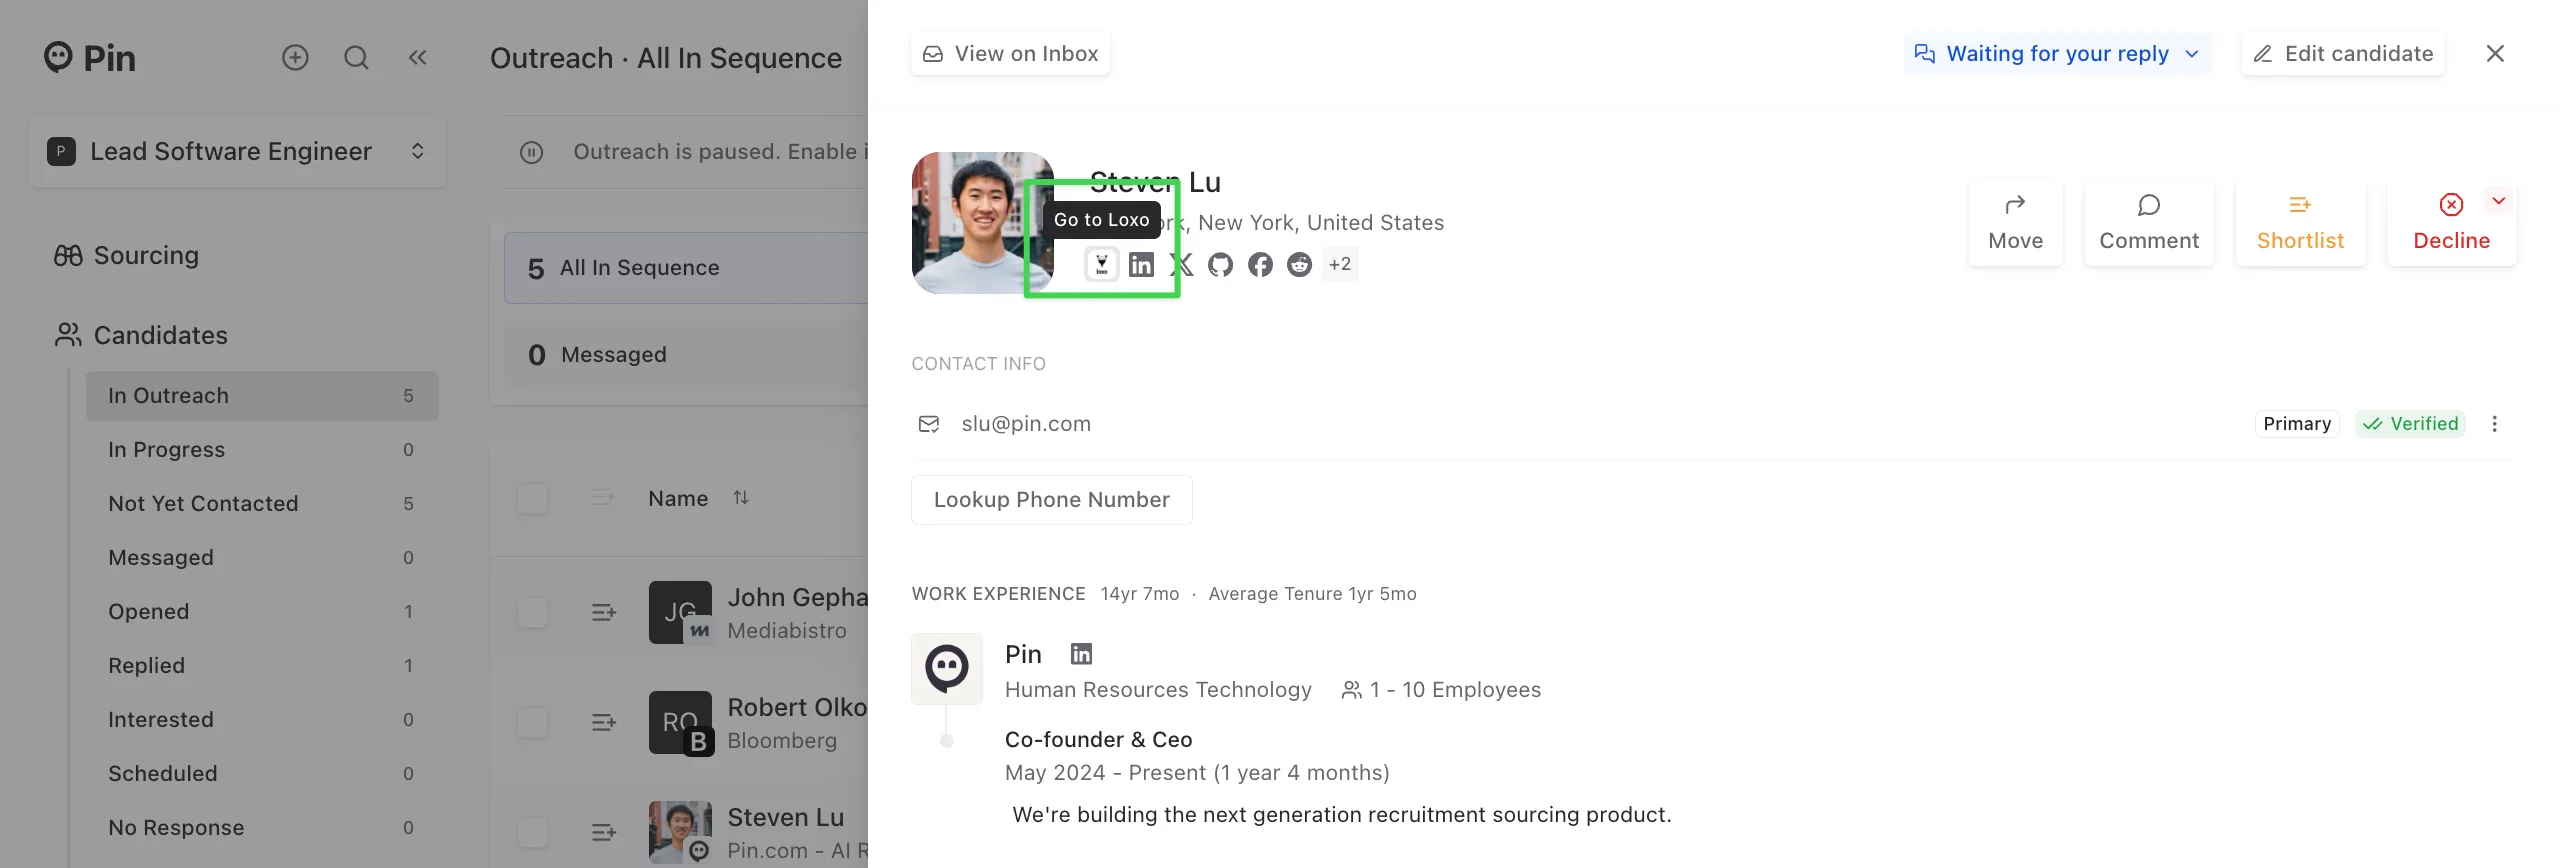Shortlist the candidate Steven Lu
This screenshot has width=2560, height=868.
(2300, 223)
